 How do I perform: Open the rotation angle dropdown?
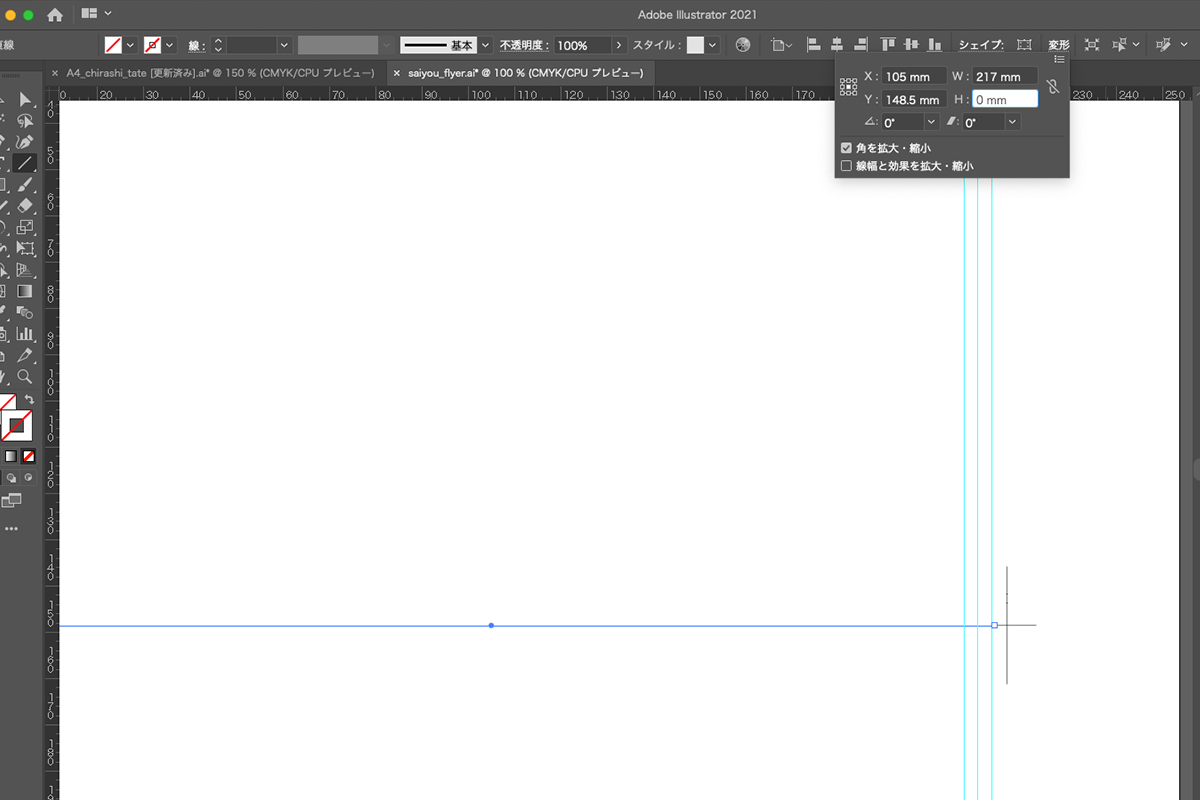(x=931, y=122)
